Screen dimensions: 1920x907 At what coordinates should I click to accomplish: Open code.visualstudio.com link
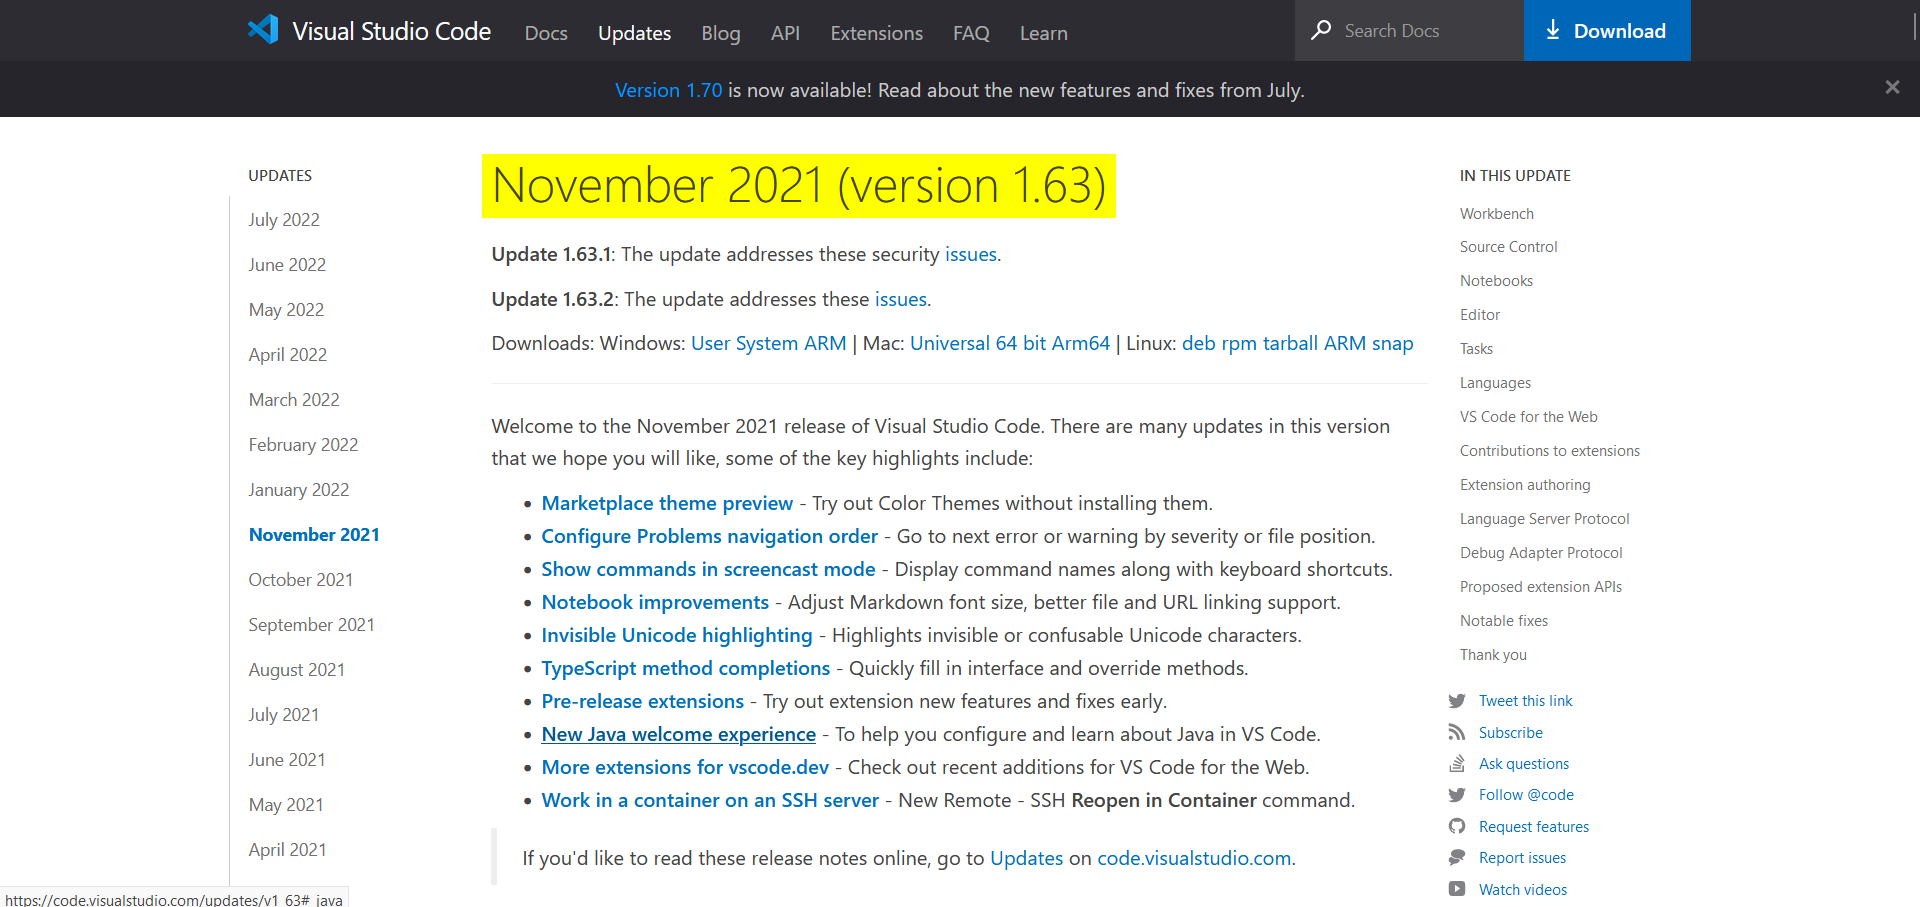1194,858
